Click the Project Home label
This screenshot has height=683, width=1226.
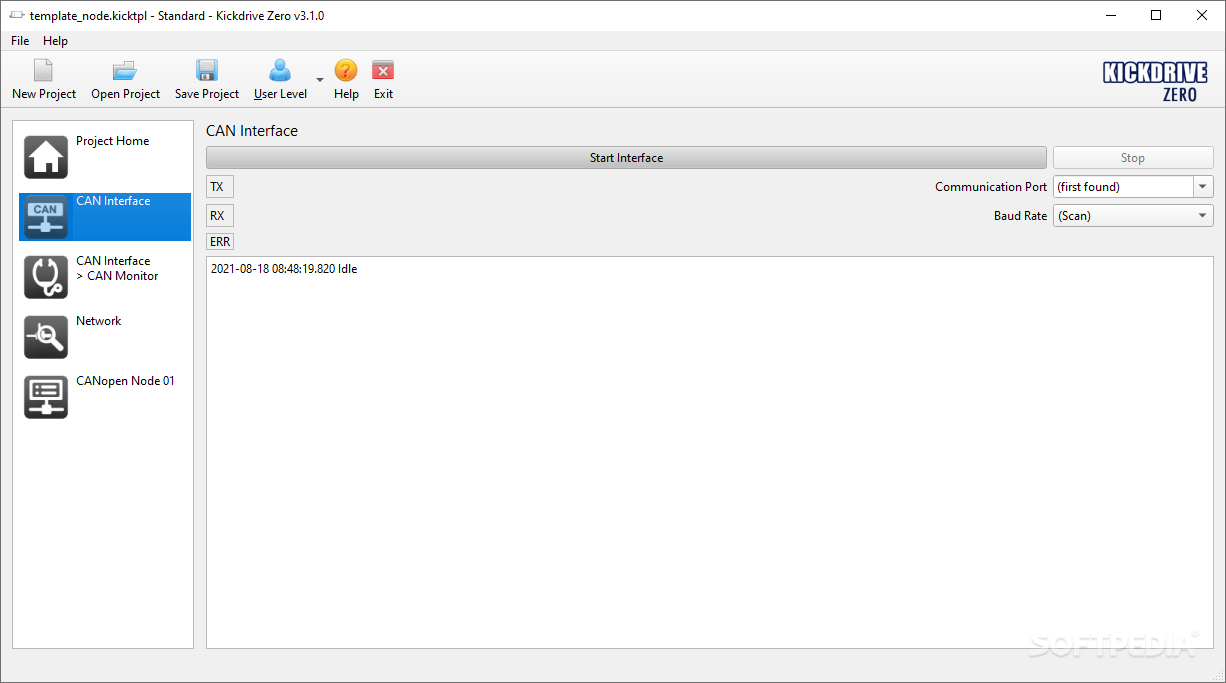coord(113,141)
